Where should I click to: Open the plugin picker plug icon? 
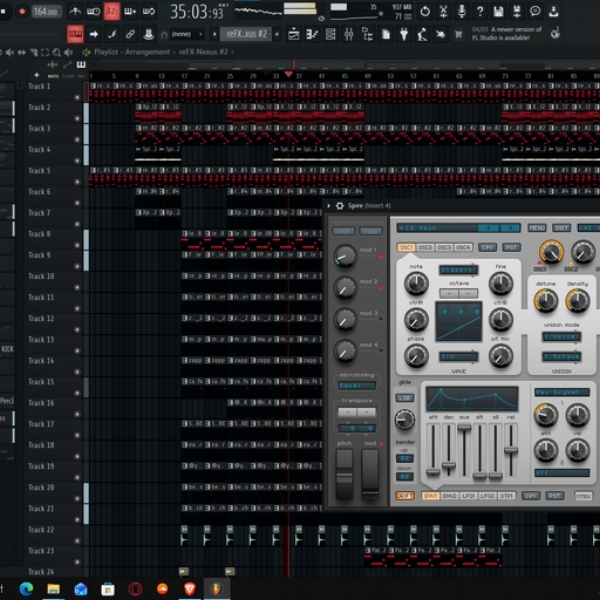(x=404, y=34)
